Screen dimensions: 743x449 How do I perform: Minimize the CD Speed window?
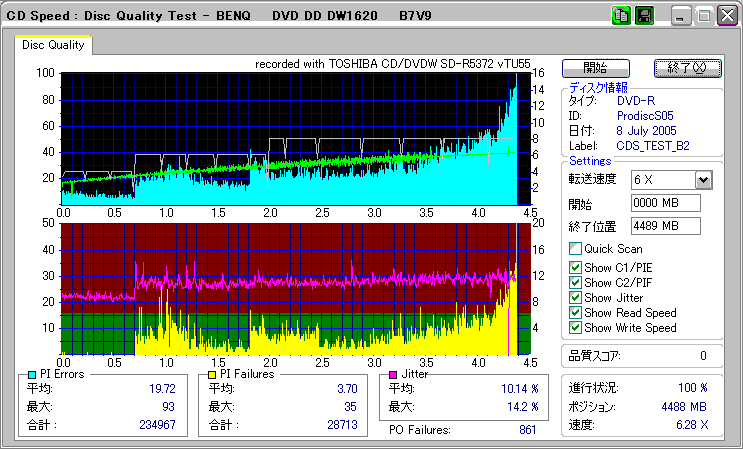(681, 17)
